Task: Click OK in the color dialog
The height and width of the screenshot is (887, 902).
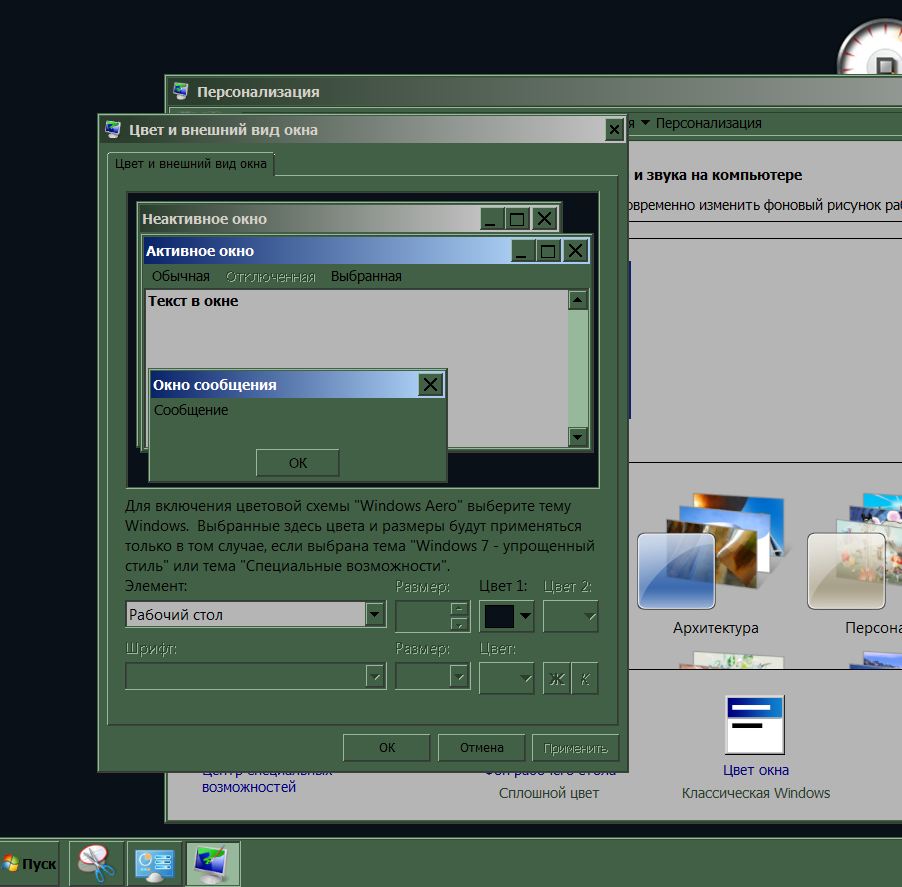Action: click(387, 747)
